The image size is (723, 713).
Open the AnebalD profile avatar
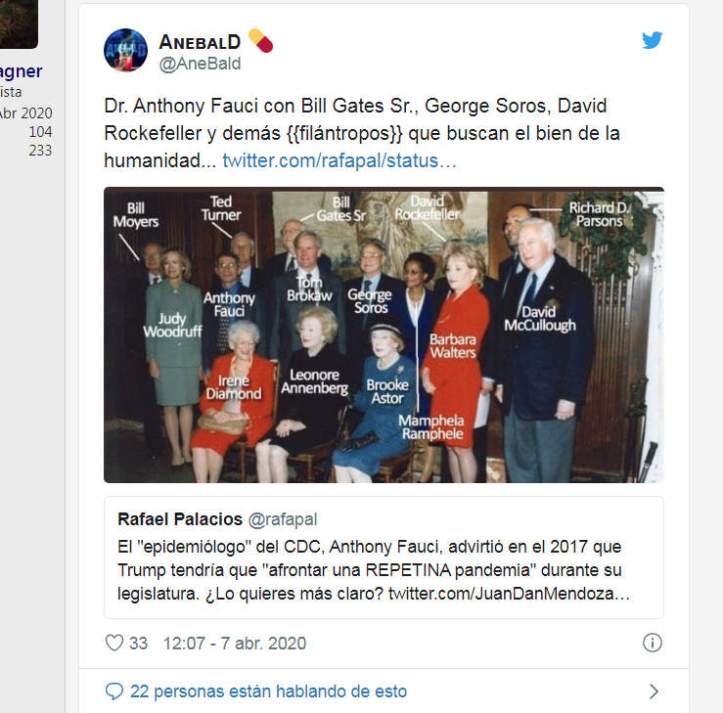tap(125, 50)
